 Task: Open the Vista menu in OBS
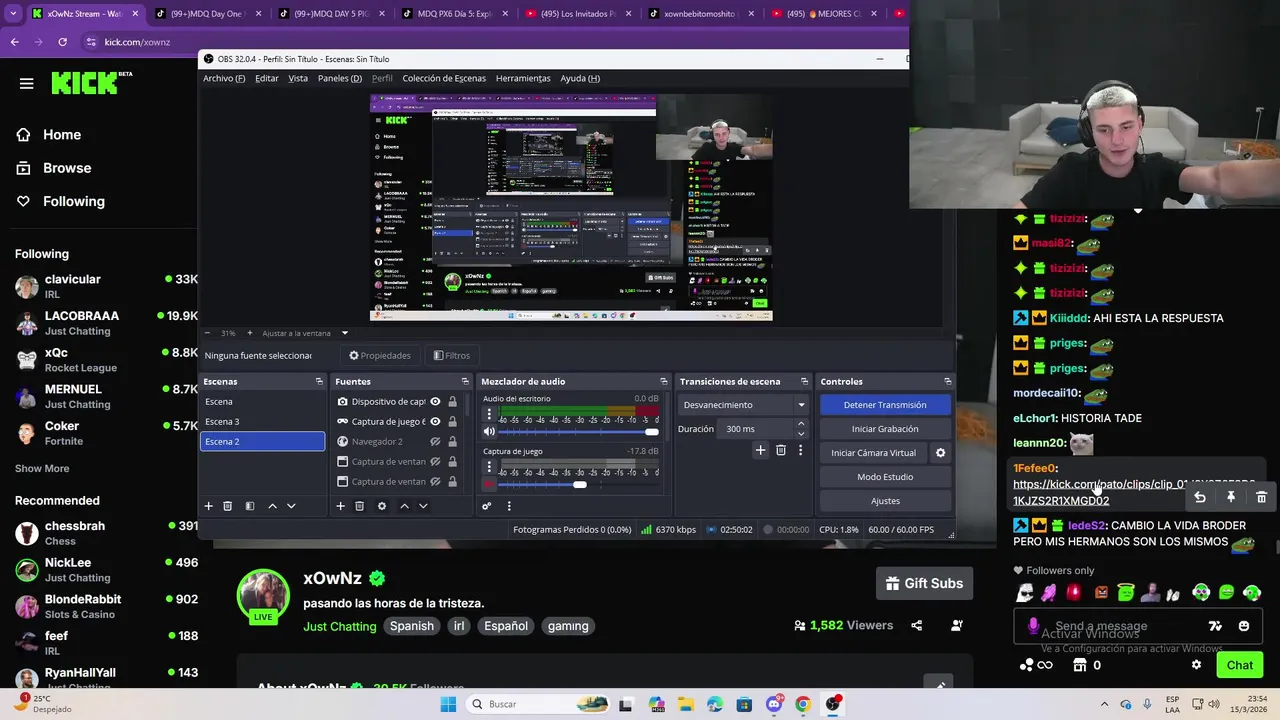pos(298,78)
